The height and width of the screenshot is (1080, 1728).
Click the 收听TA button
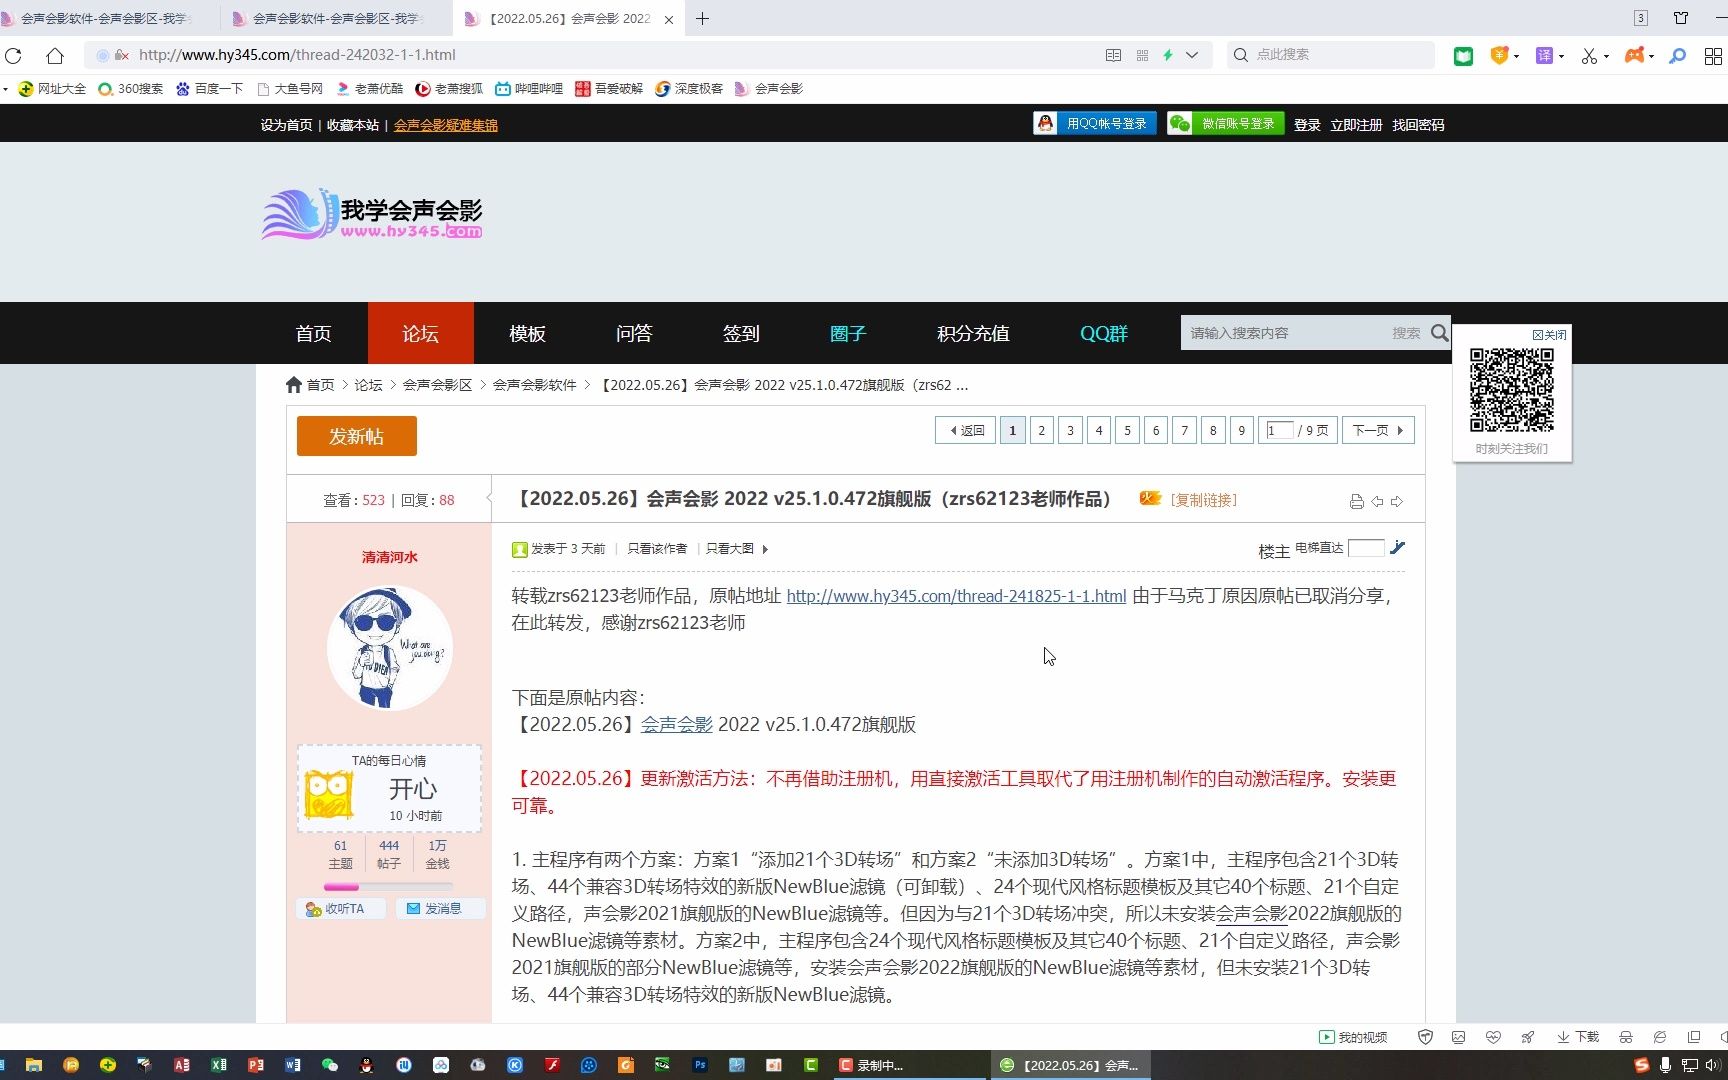[x=342, y=909]
